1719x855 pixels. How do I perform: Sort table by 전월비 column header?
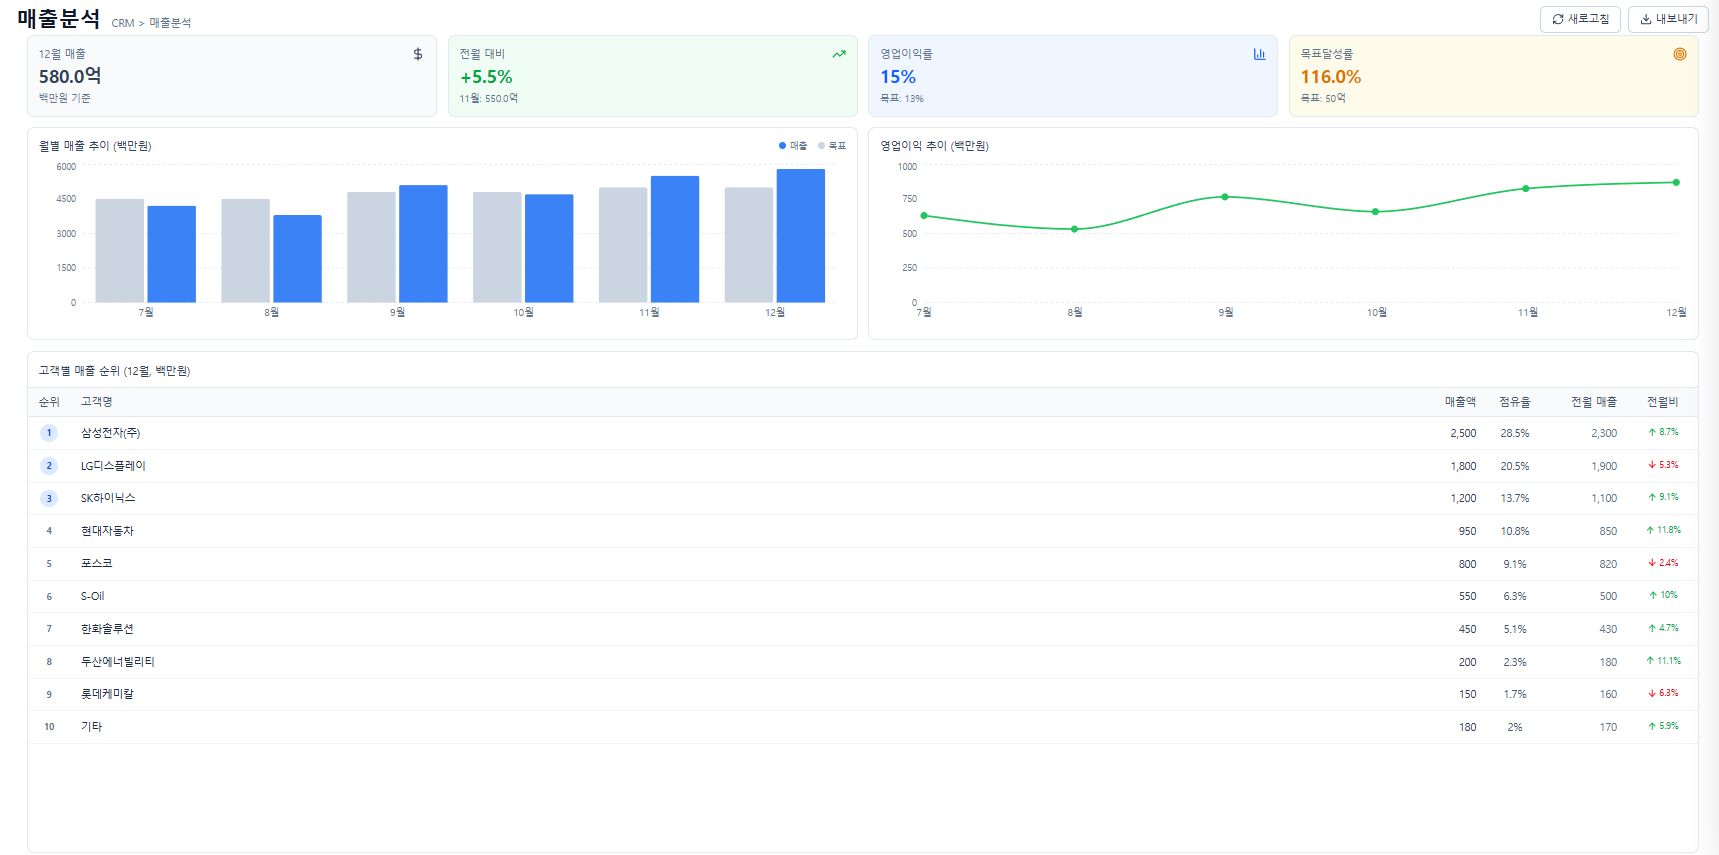click(x=1662, y=402)
